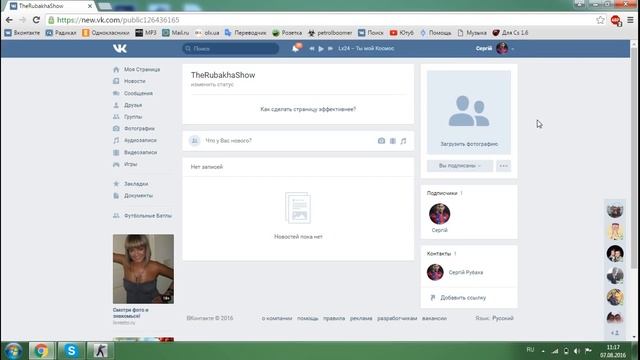Click the red adblock extension icon
This screenshot has height=360, width=640.
tap(616, 20)
